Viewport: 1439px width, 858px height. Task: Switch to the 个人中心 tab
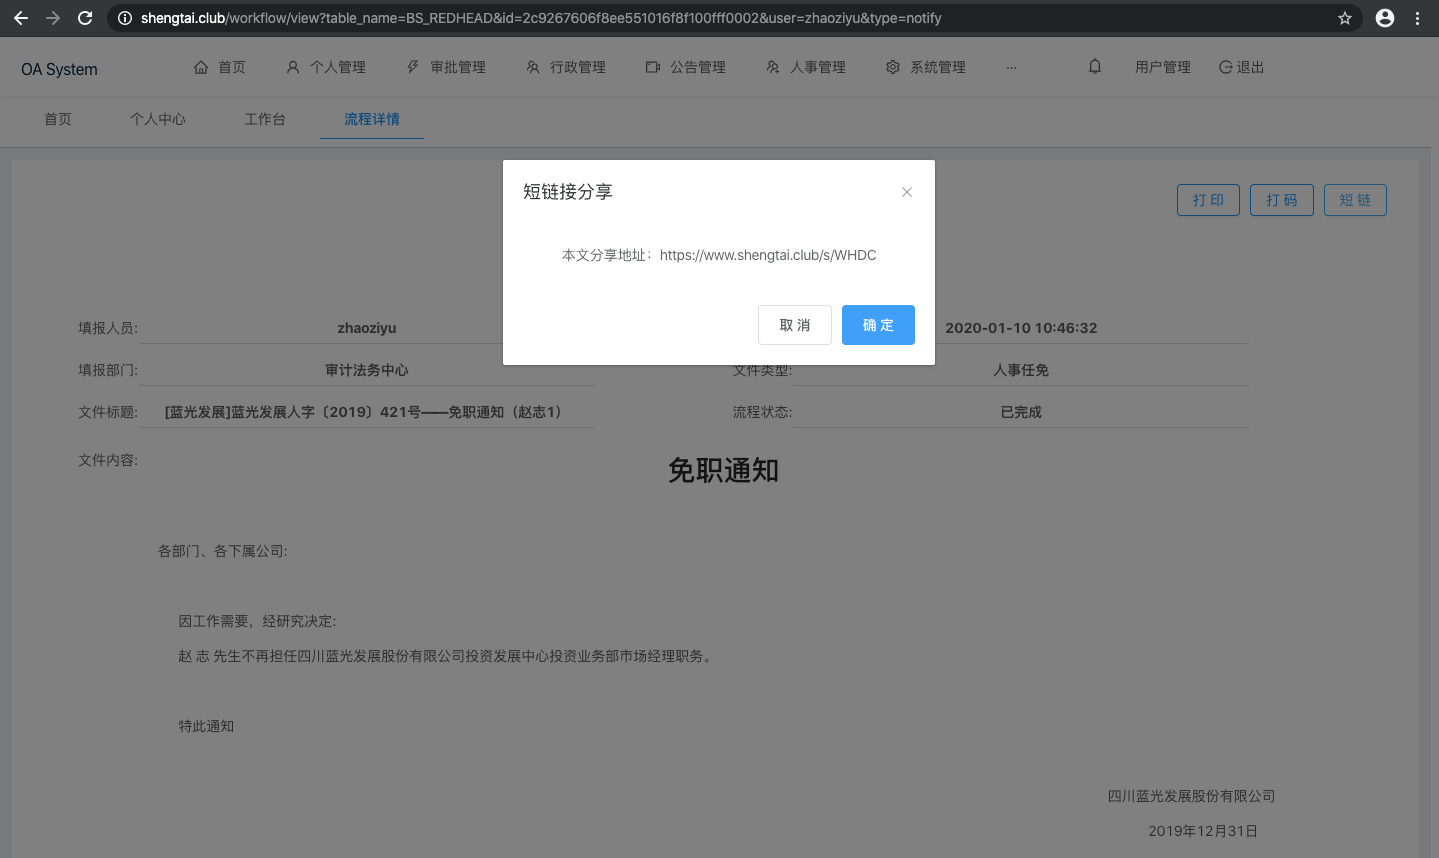158,119
